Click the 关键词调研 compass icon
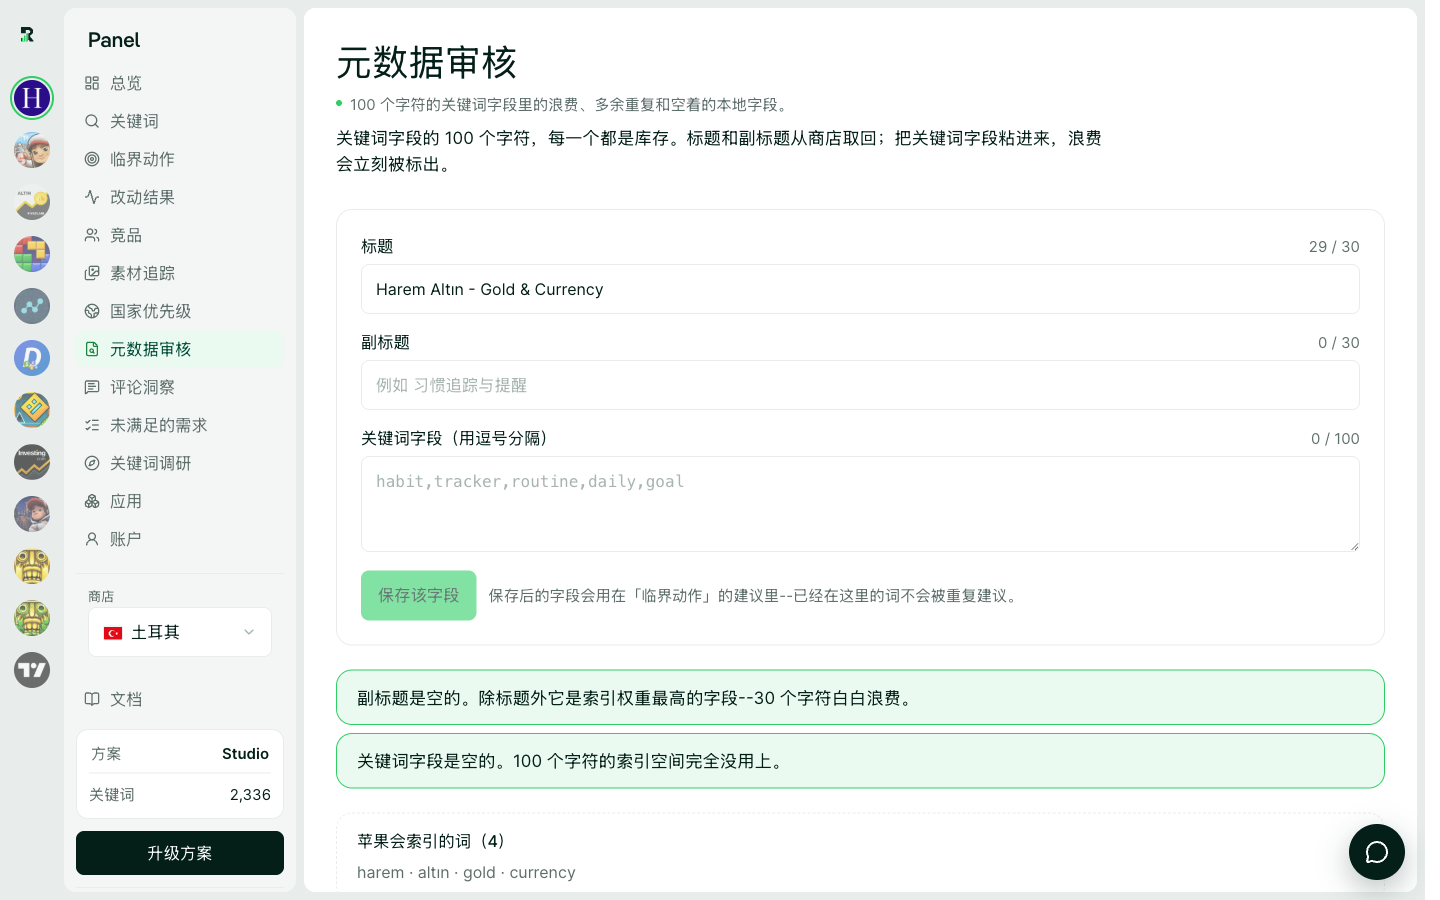 92,463
